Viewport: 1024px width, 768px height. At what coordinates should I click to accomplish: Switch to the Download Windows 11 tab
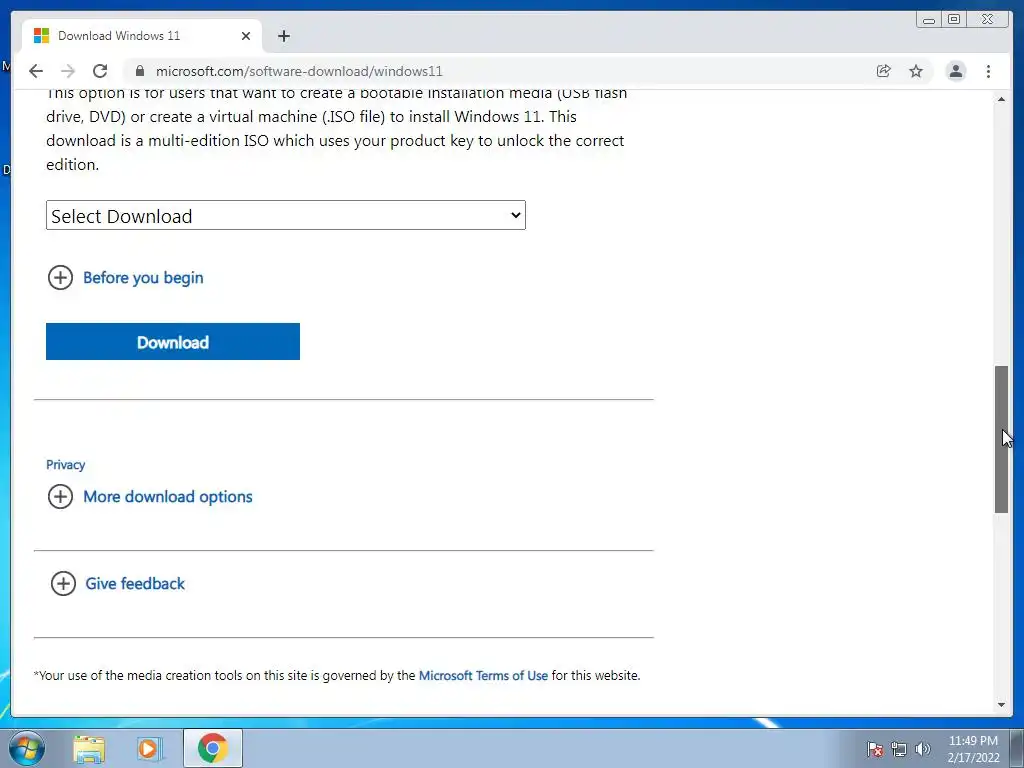click(x=142, y=36)
